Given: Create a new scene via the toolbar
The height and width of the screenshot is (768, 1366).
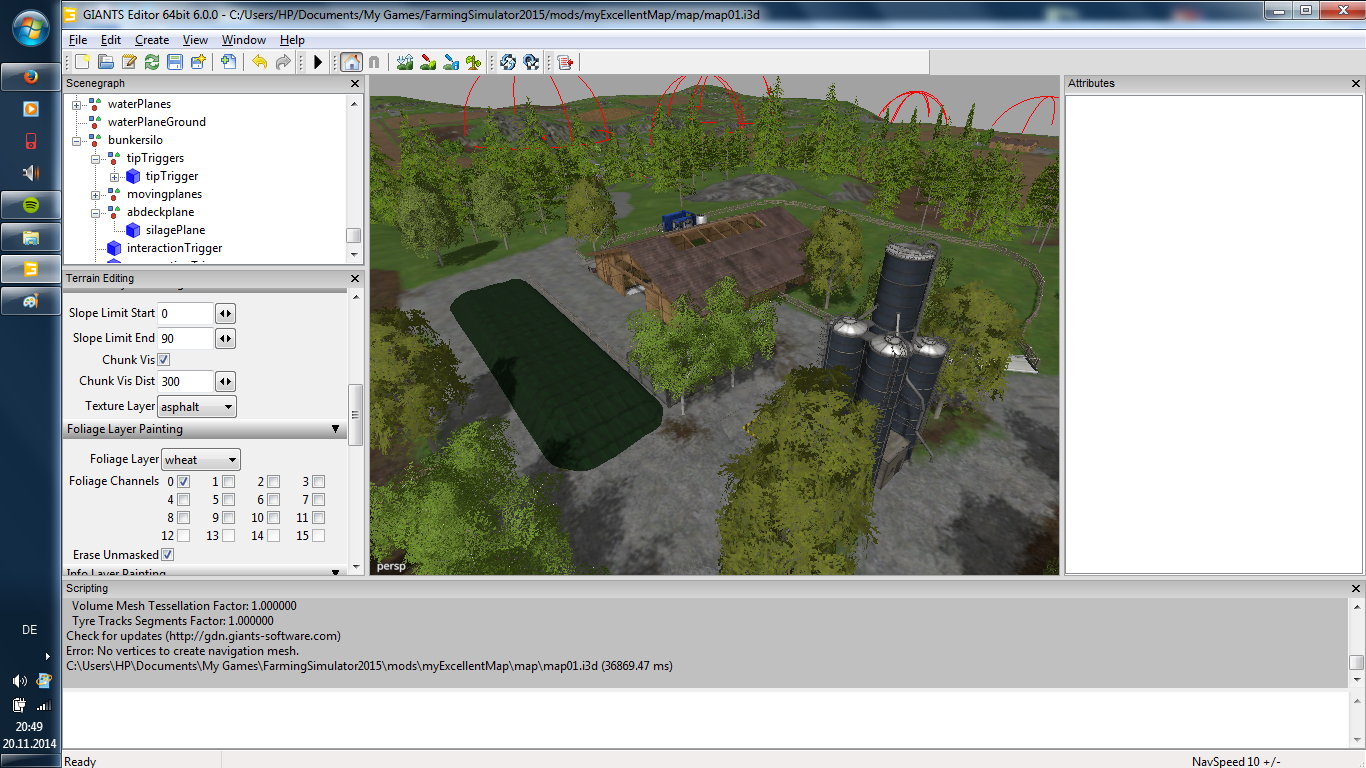Looking at the screenshot, I should [x=83, y=62].
